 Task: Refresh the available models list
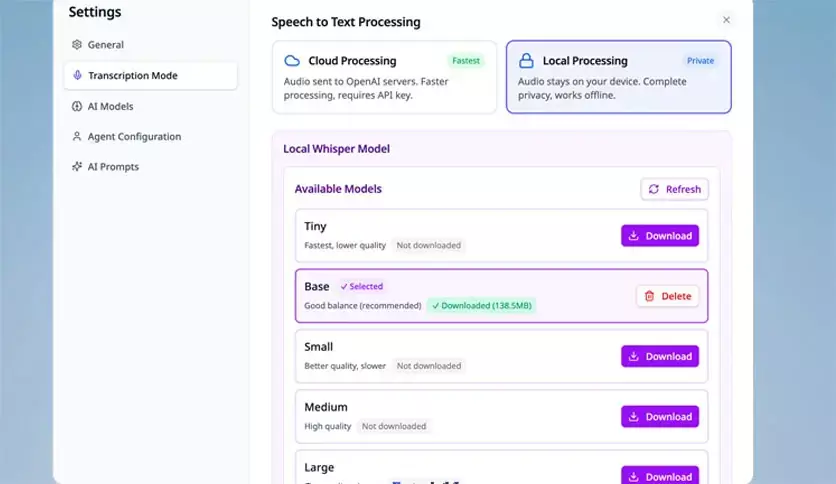(x=674, y=189)
